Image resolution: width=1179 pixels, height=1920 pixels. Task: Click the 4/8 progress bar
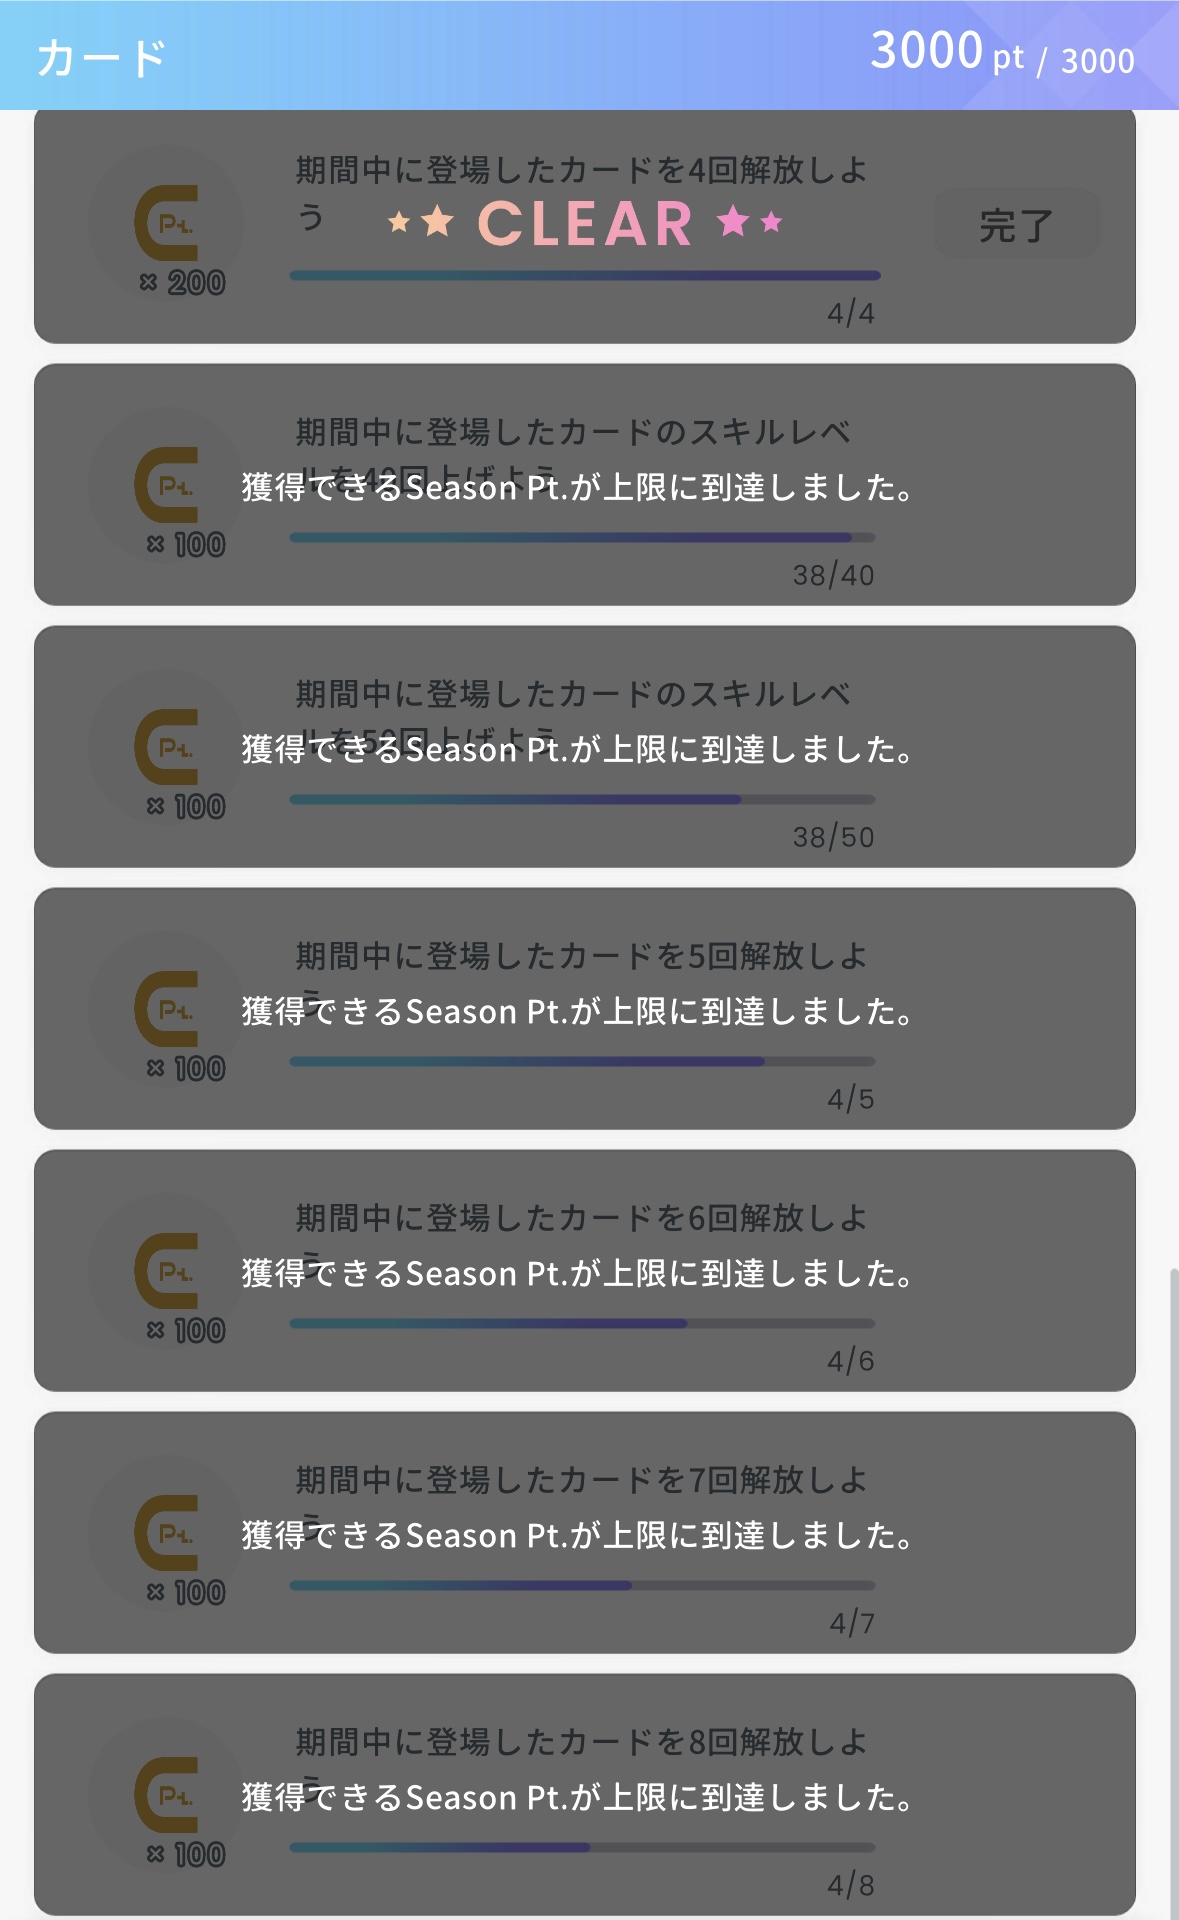click(x=583, y=1847)
